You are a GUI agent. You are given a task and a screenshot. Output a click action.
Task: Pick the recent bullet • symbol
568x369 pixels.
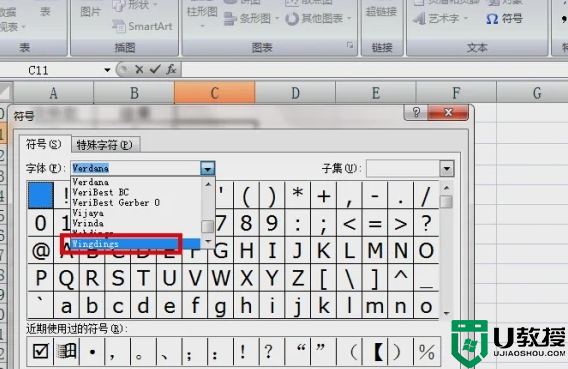(x=92, y=351)
